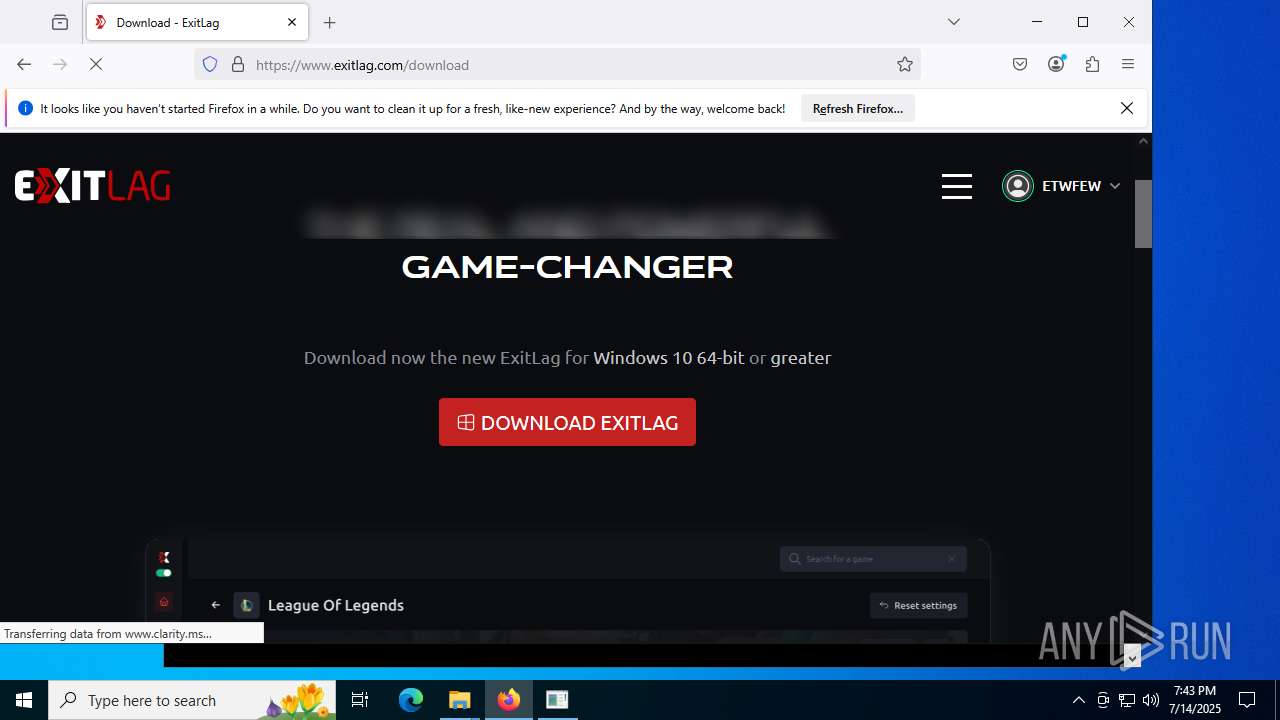Open the app right of Firefox on the taskbar

click(558, 700)
